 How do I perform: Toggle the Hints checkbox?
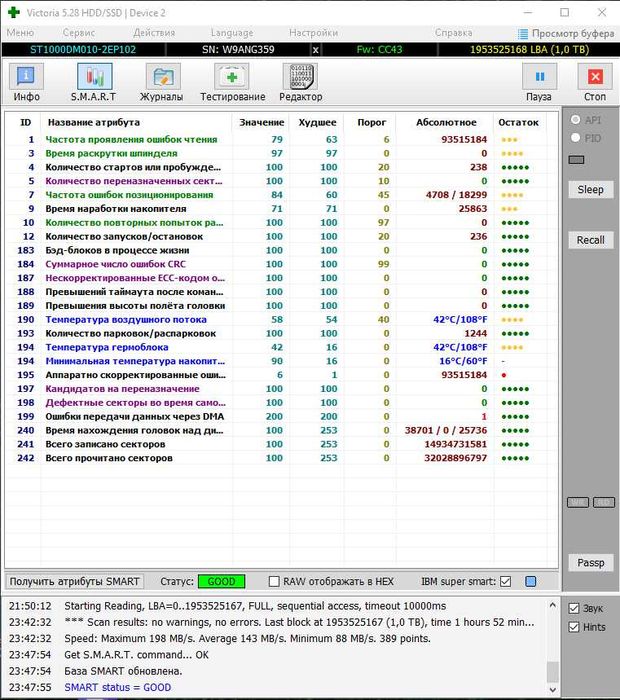(x=574, y=627)
